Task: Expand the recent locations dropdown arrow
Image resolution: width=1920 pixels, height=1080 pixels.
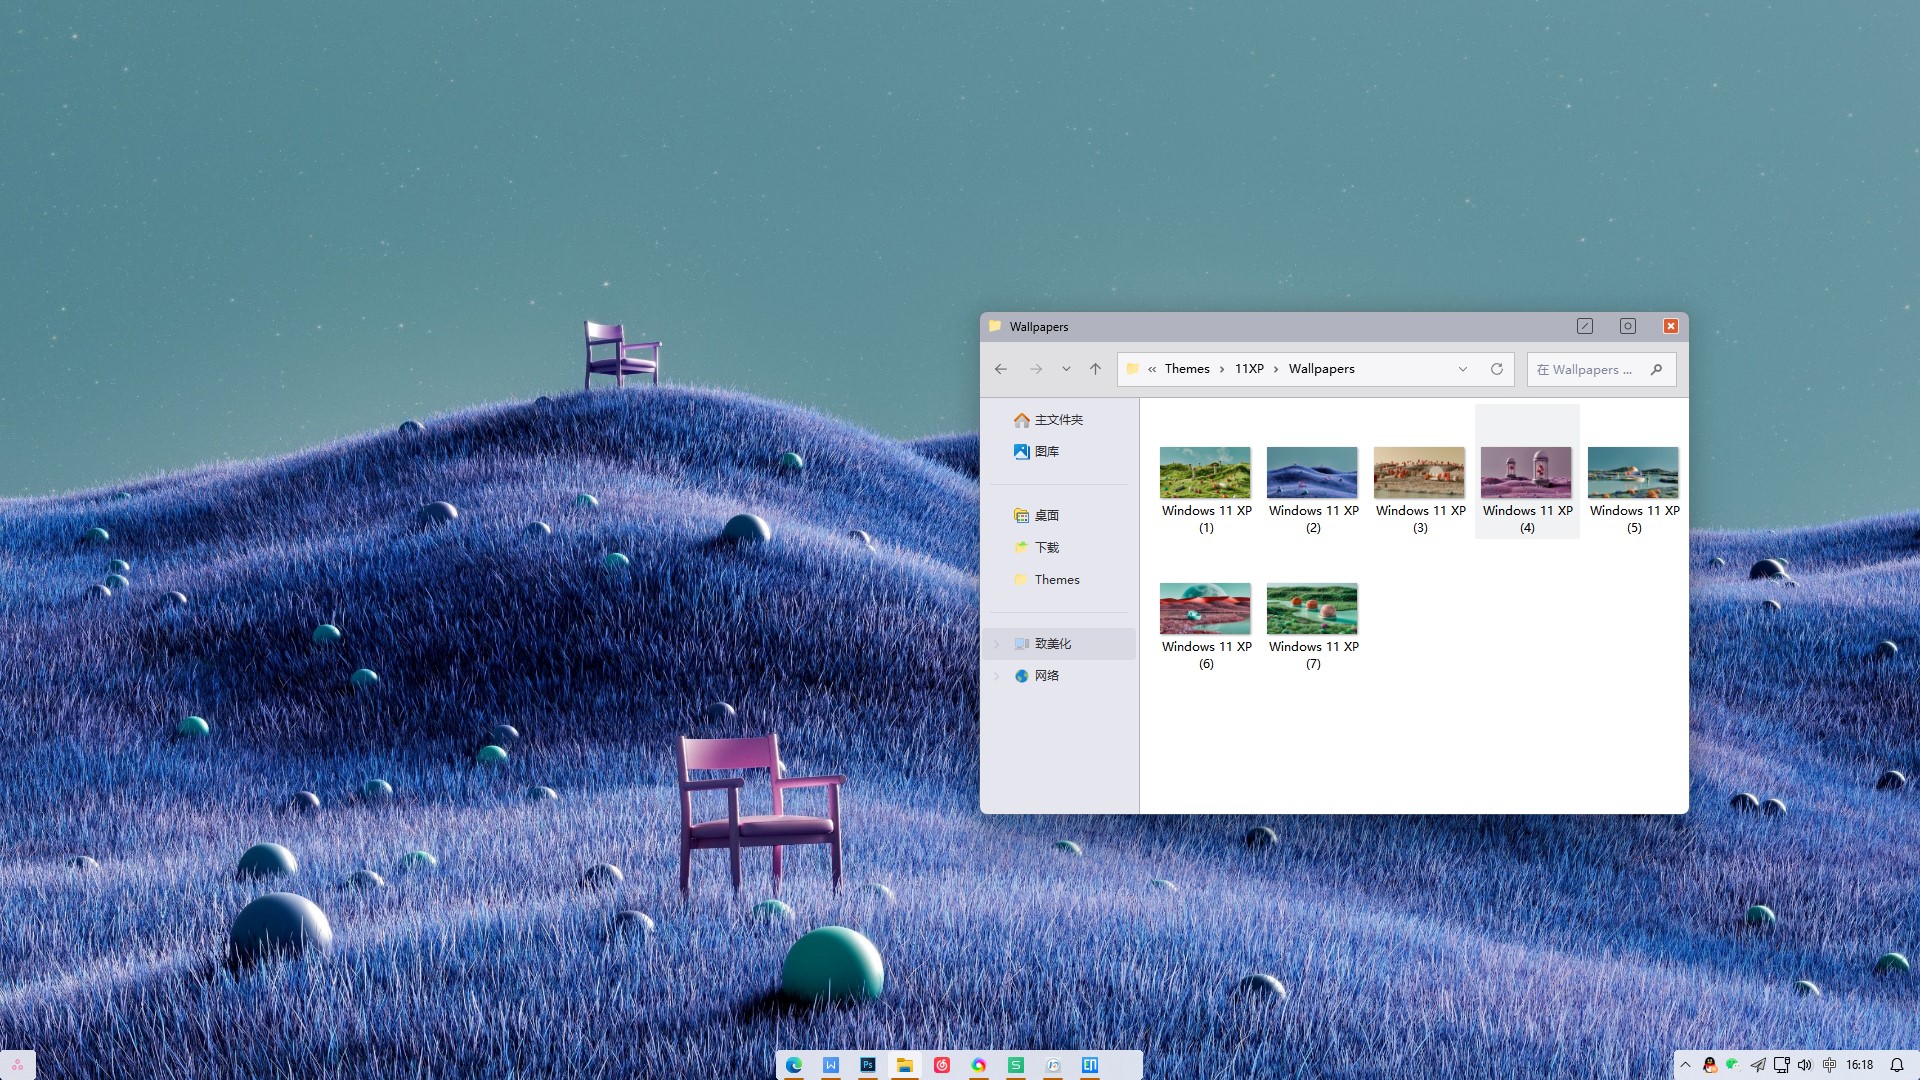Action: click(x=1066, y=369)
